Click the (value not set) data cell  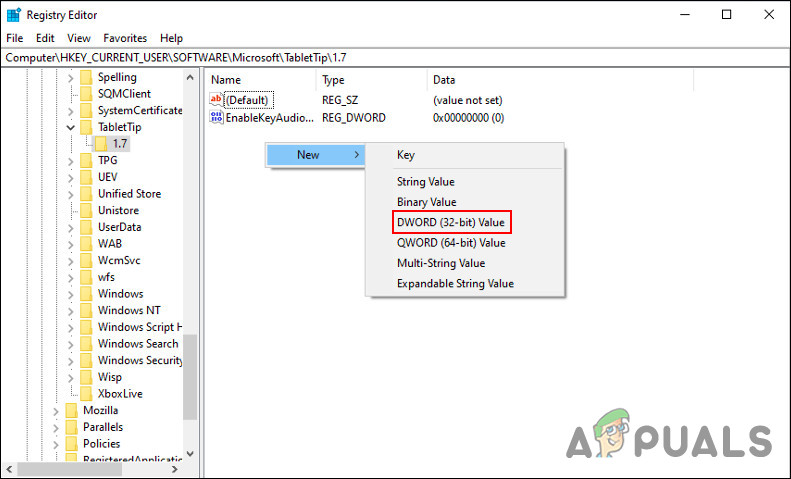click(x=468, y=100)
